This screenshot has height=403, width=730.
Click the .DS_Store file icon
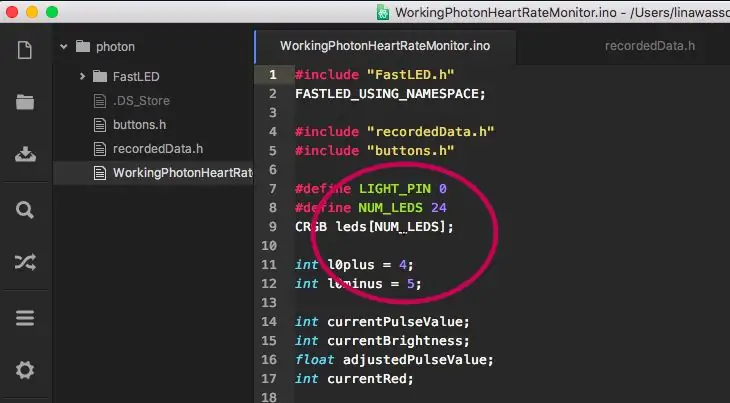coord(100,101)
